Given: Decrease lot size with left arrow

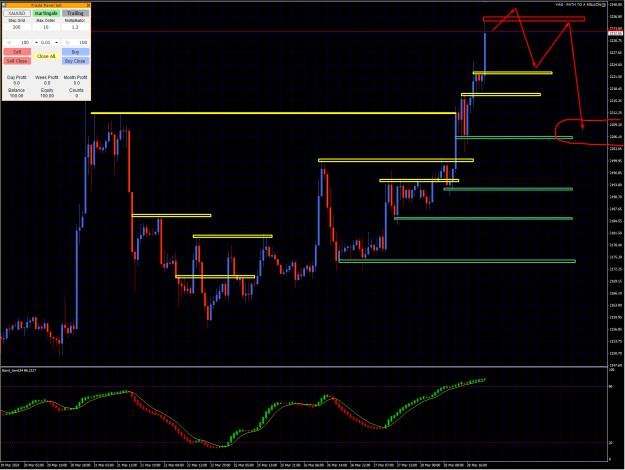Looking at the screenshot, I should pyautogui.click(x=36, y=42).
